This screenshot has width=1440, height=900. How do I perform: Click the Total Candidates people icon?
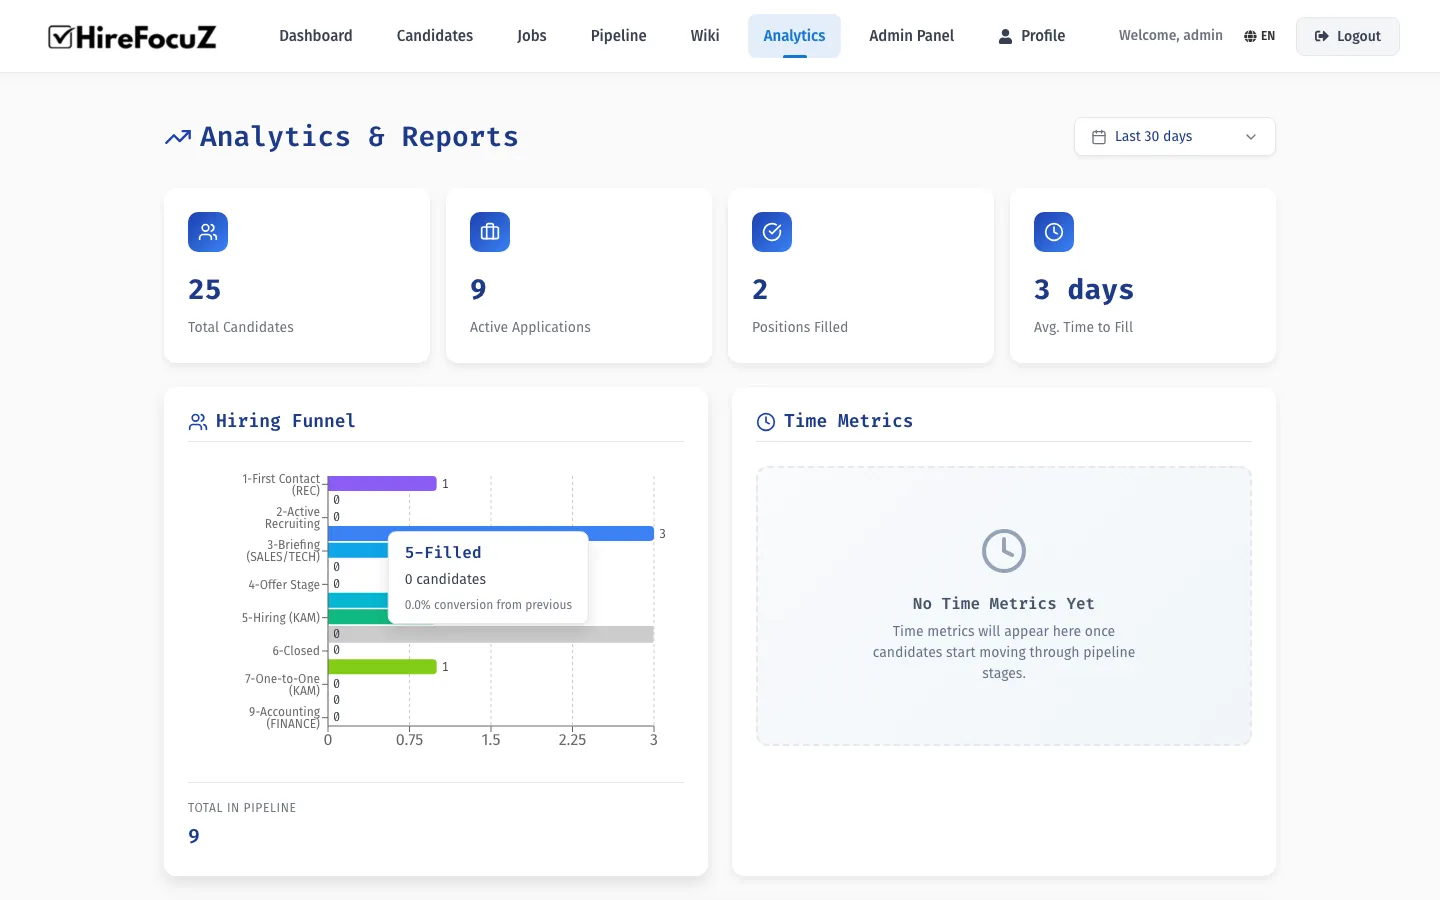(x=207, y=231)
